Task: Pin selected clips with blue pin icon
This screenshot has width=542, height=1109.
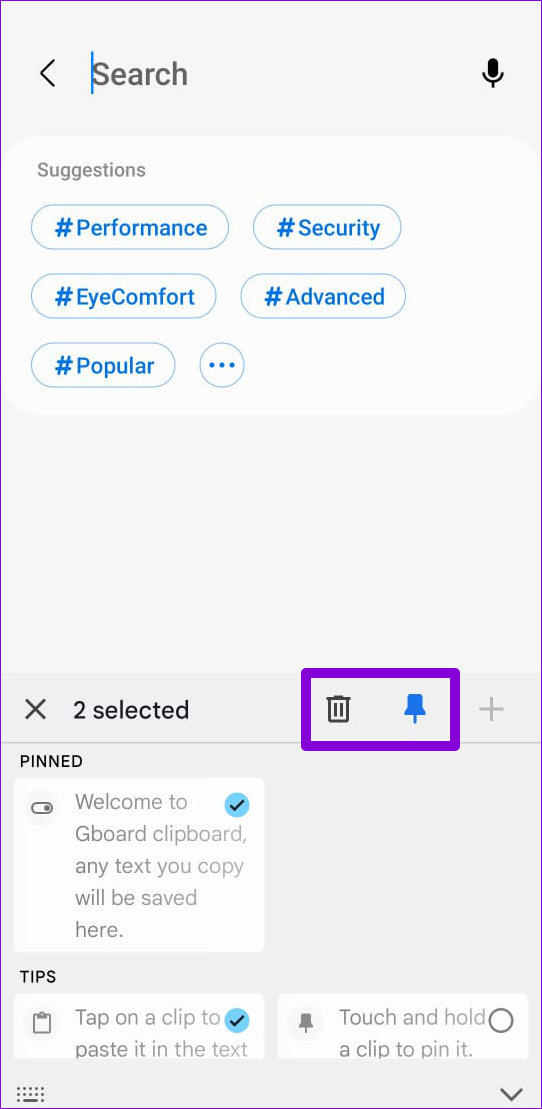Action: click(x=415, y=709)
